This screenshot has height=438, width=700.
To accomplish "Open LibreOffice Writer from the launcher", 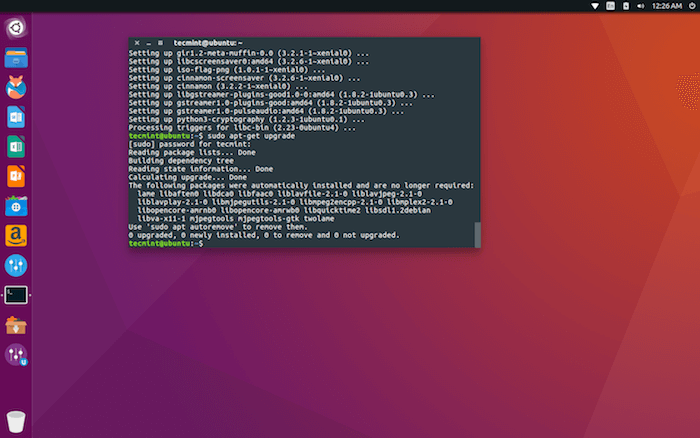I will 16,117.
